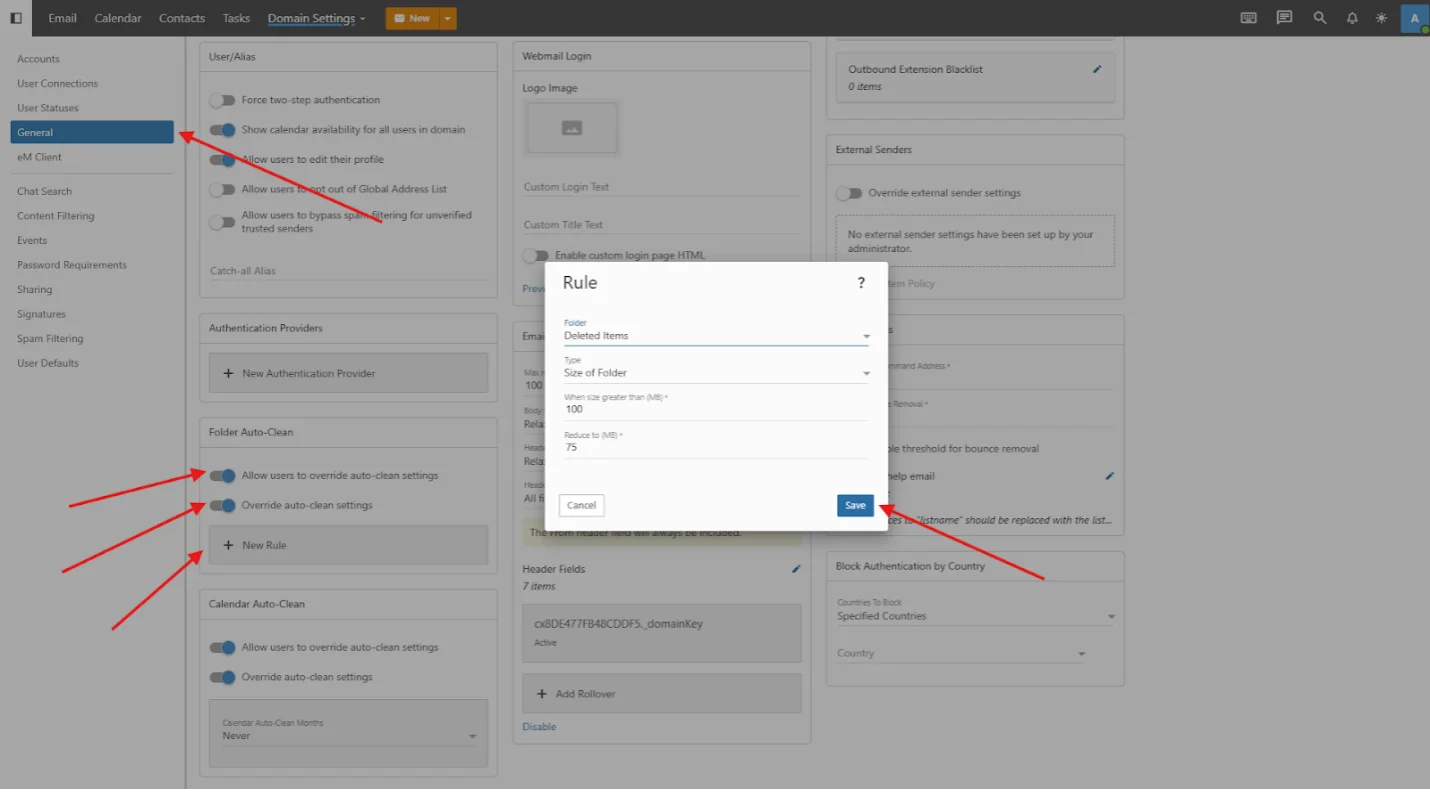Toggle Folder Auto-Clean allow users override

tap(222, 476)
